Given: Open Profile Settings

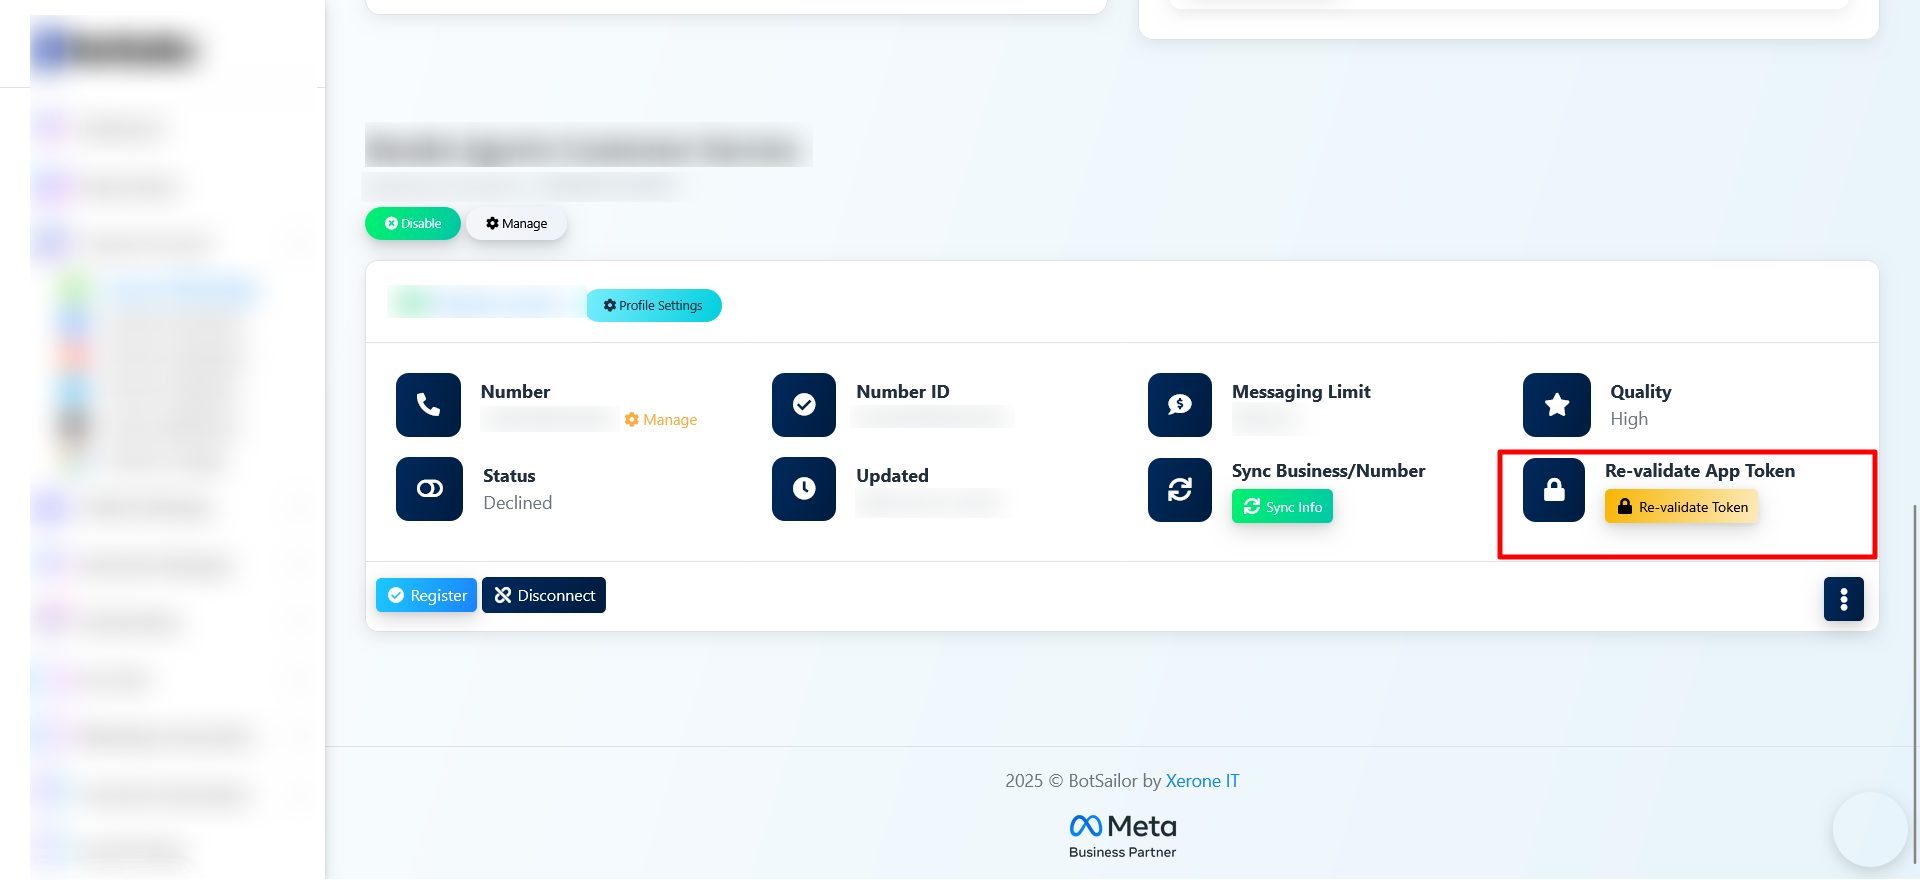Looking at the screenshot, I should [x=653, y=306].
